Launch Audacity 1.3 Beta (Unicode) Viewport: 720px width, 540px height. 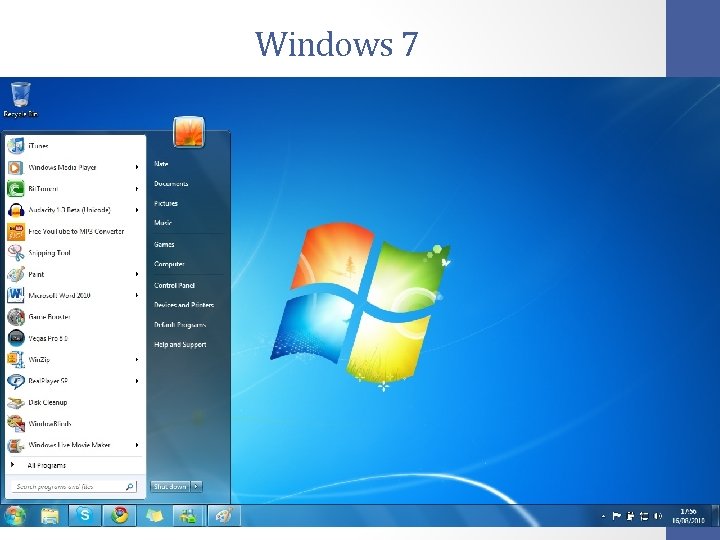76,210
